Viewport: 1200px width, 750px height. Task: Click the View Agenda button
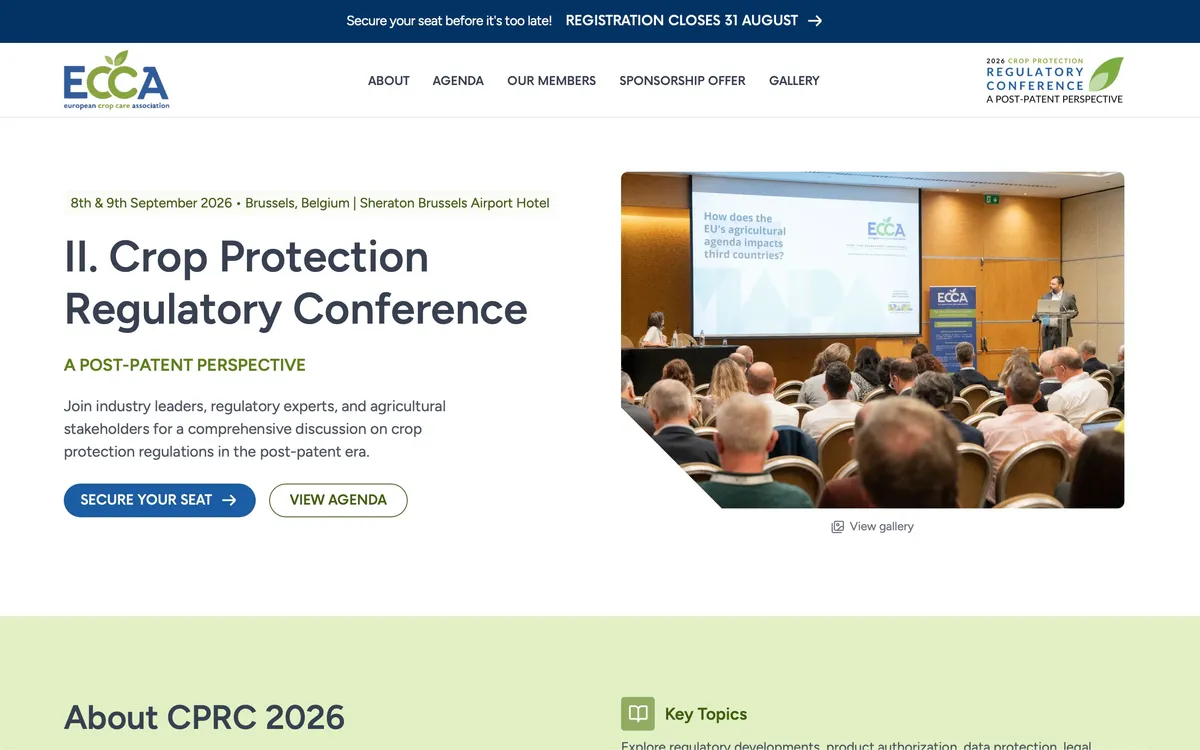pos(338,500)
